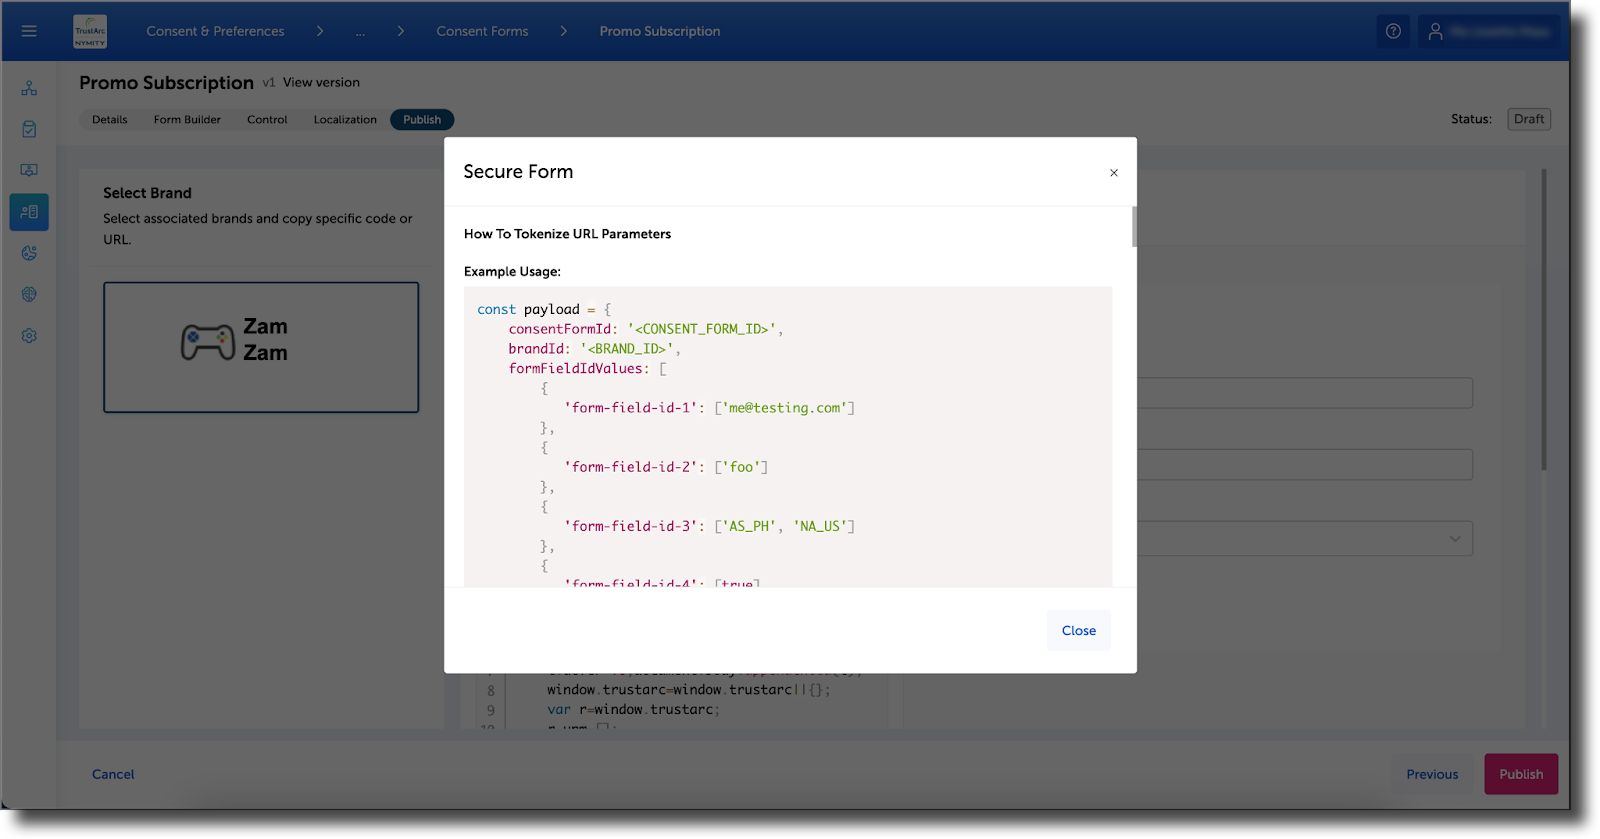The width and height of the screenshot is (1600, 839).
Task: Click the dialog's vertical scrollbar
Action: [1134, 226]
